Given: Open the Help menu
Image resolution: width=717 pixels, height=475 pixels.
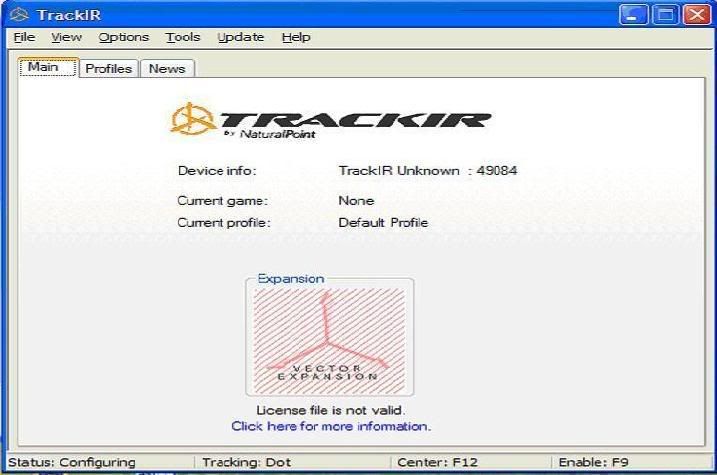Looking at the screenshot, I should 296,37.
